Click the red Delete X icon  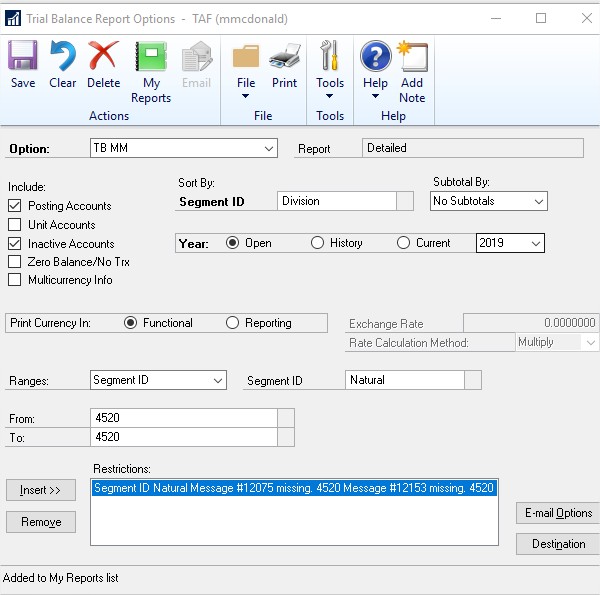coord(103,55)
